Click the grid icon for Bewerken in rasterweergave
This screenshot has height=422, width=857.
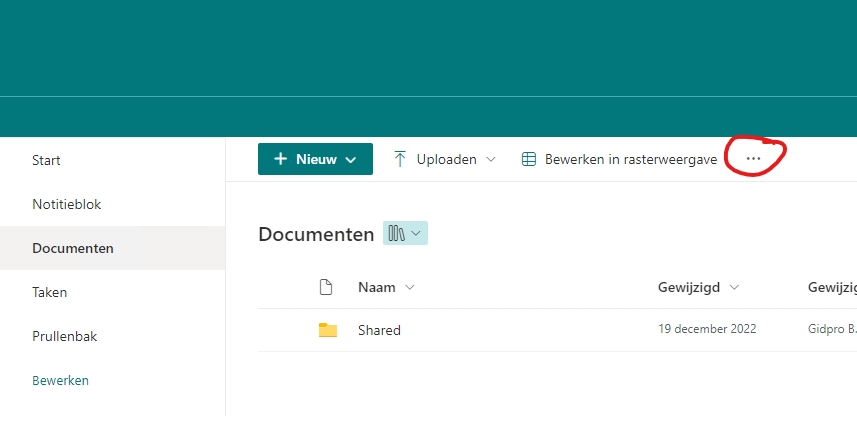point(529,159)
